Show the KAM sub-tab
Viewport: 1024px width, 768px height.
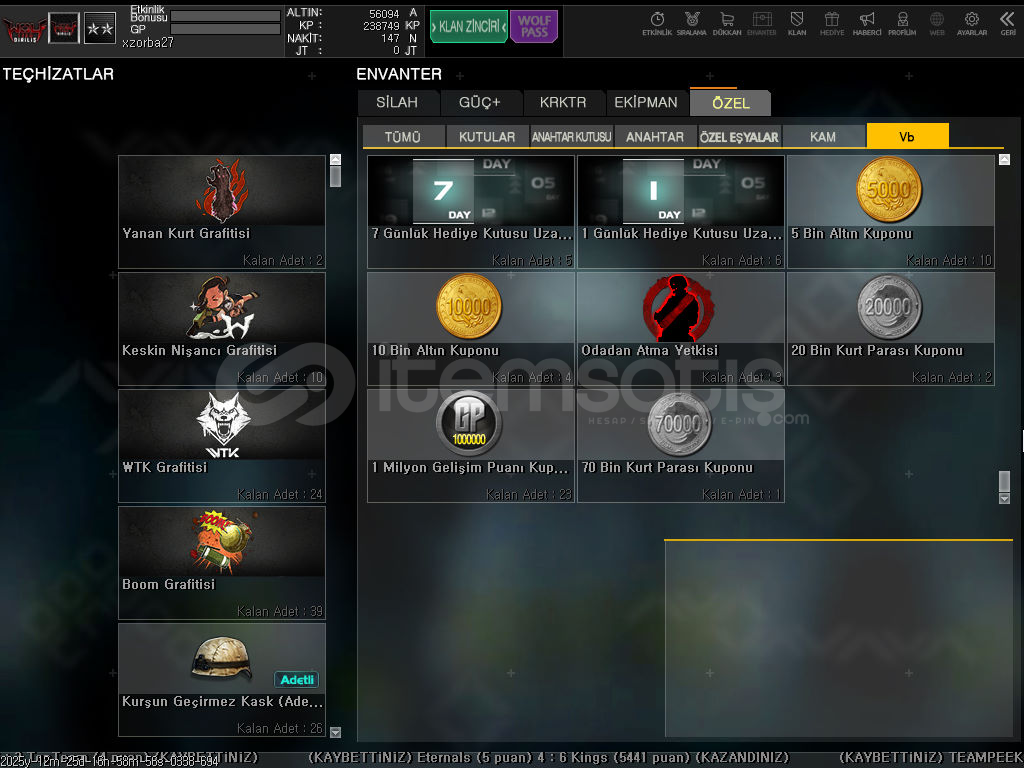[823, 136]
